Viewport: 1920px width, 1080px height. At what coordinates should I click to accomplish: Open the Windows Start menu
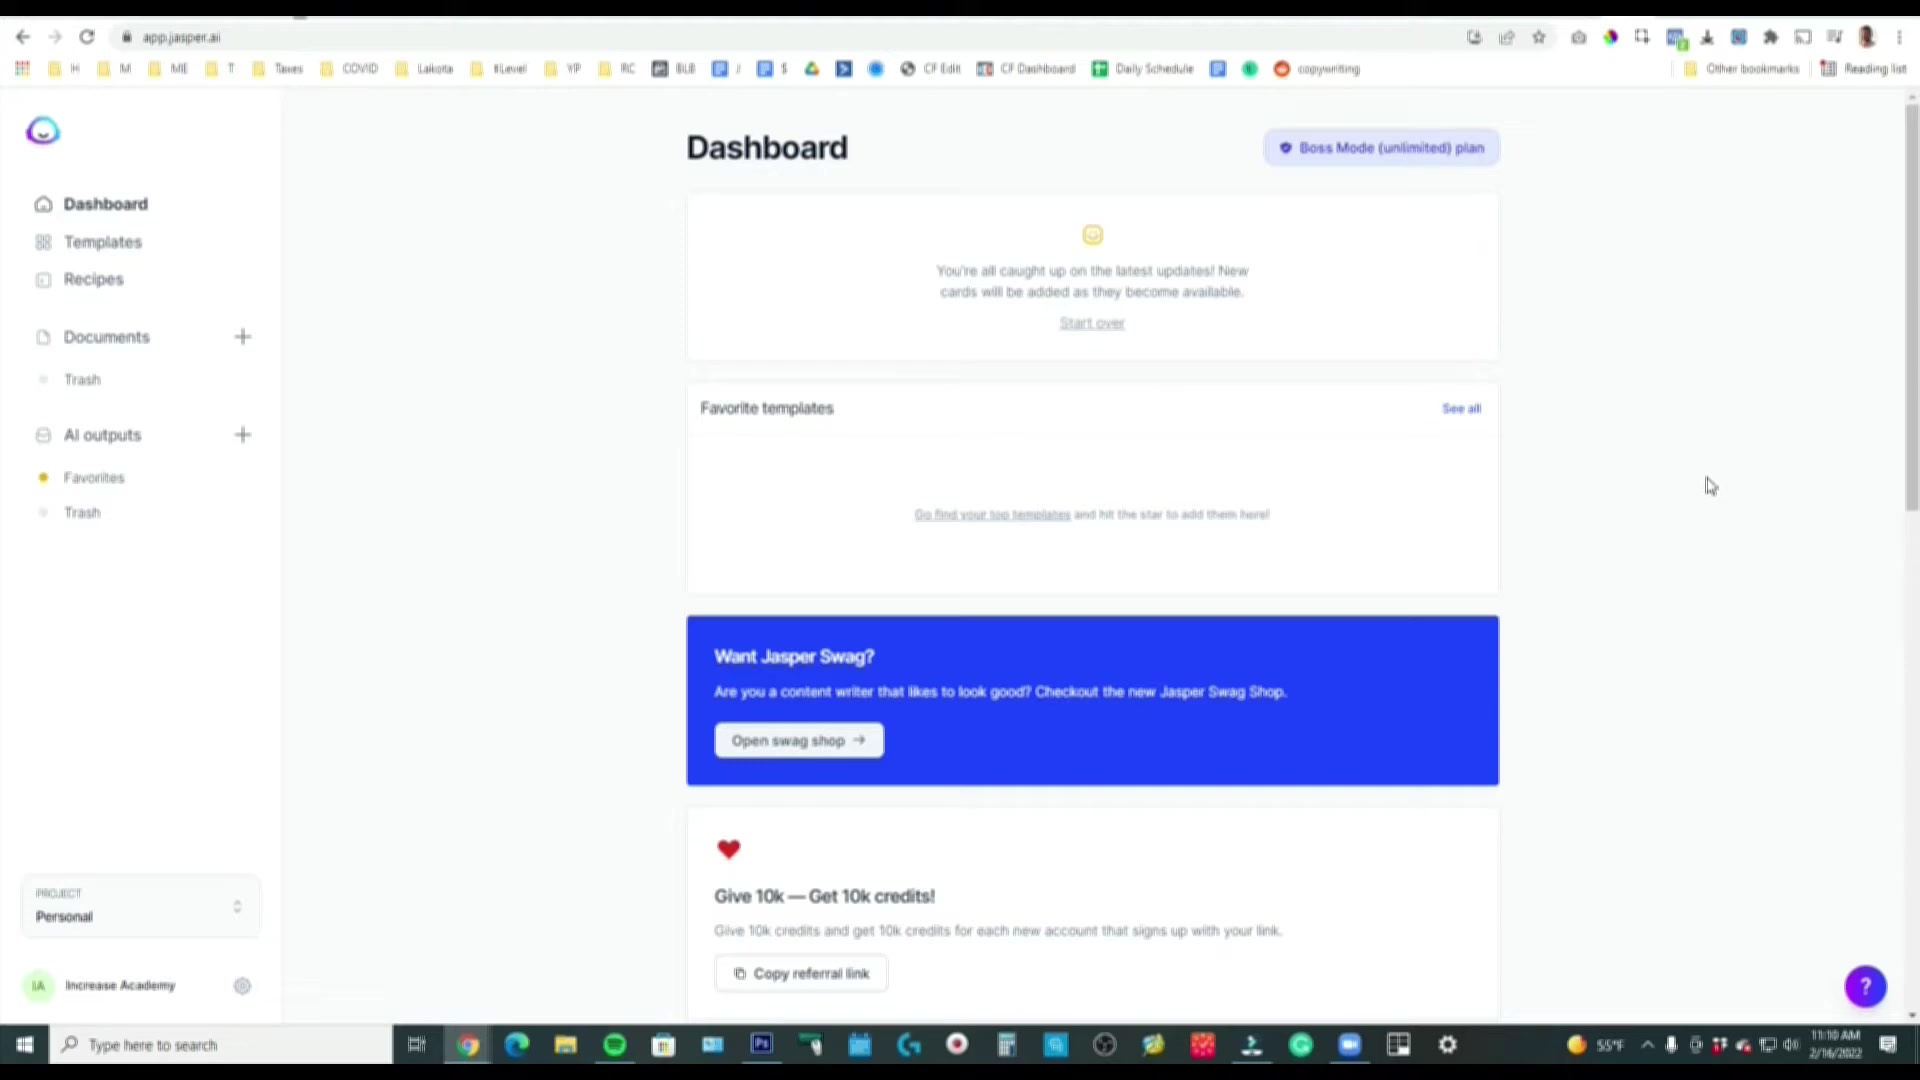point(24,1045)
